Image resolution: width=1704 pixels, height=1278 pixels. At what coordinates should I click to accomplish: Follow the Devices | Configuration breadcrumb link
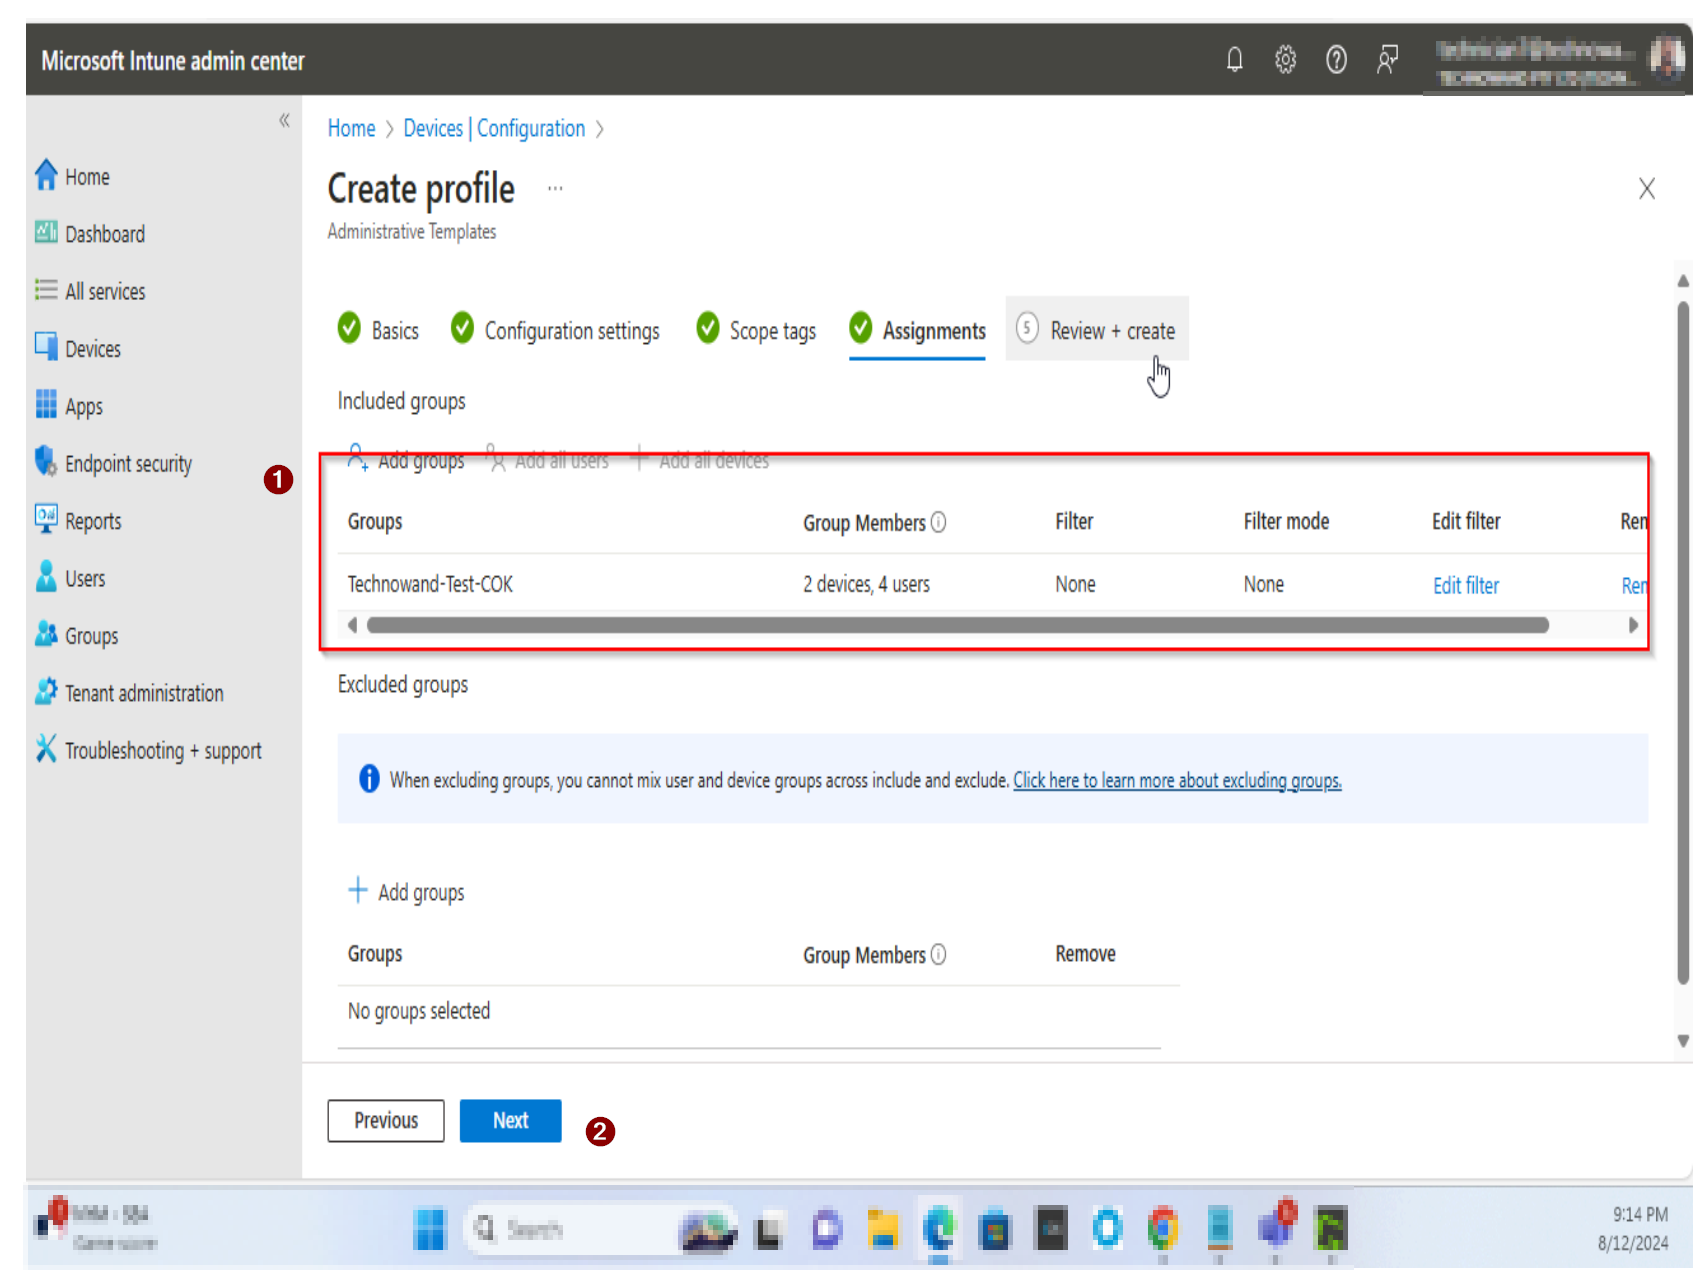coord(494,128)
